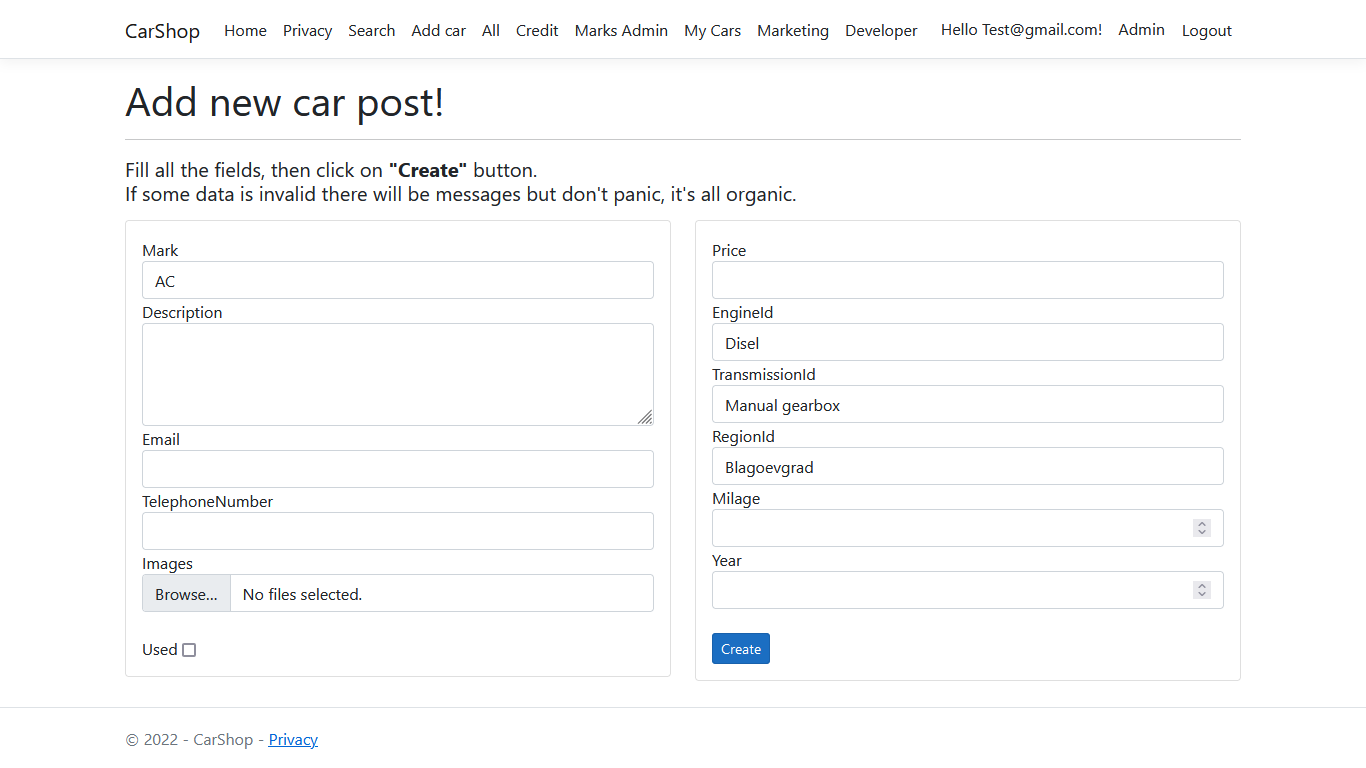Open the Developer page

880,30
